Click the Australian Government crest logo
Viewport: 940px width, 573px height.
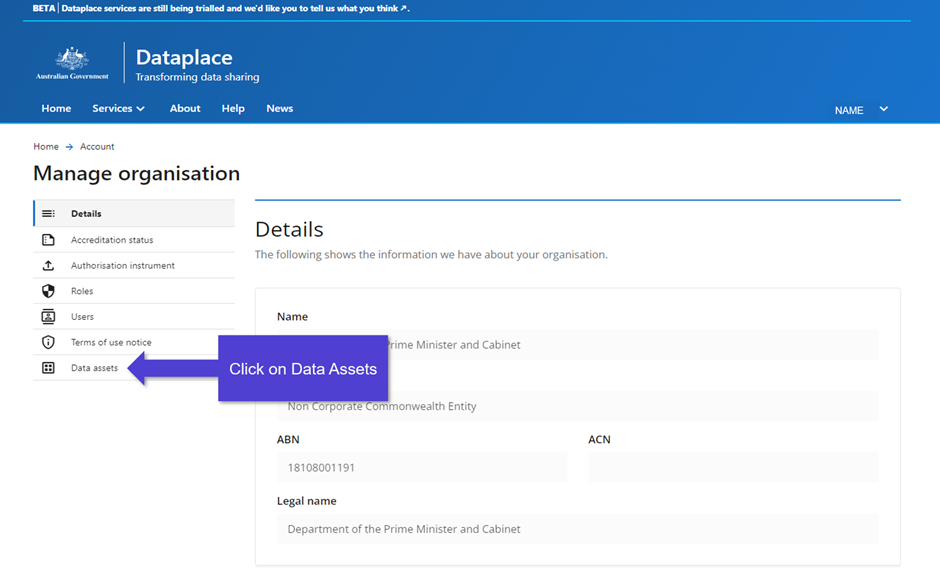(x=72, y=62)
